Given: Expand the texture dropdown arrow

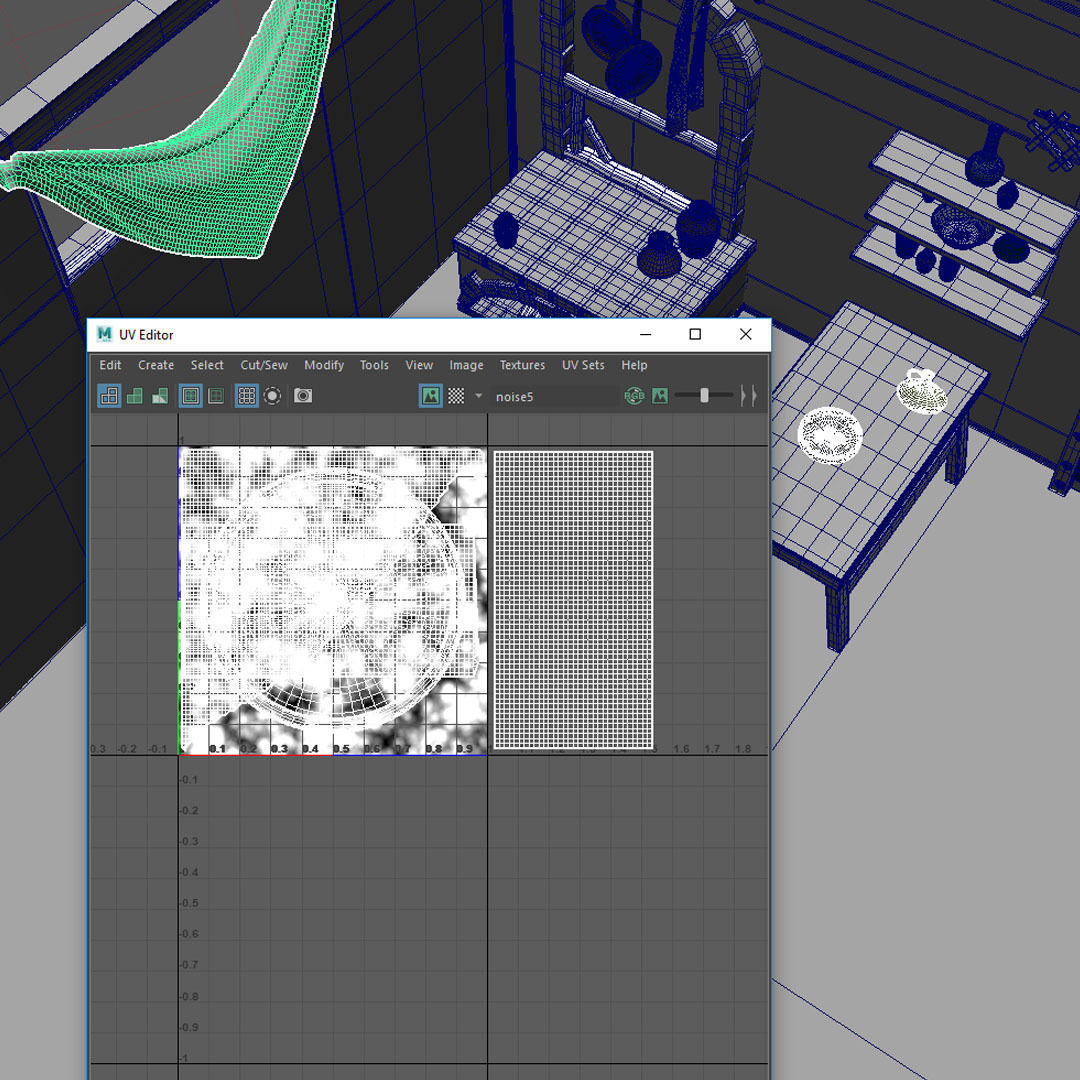Looking at the screenshot, I should coord(479,395).
